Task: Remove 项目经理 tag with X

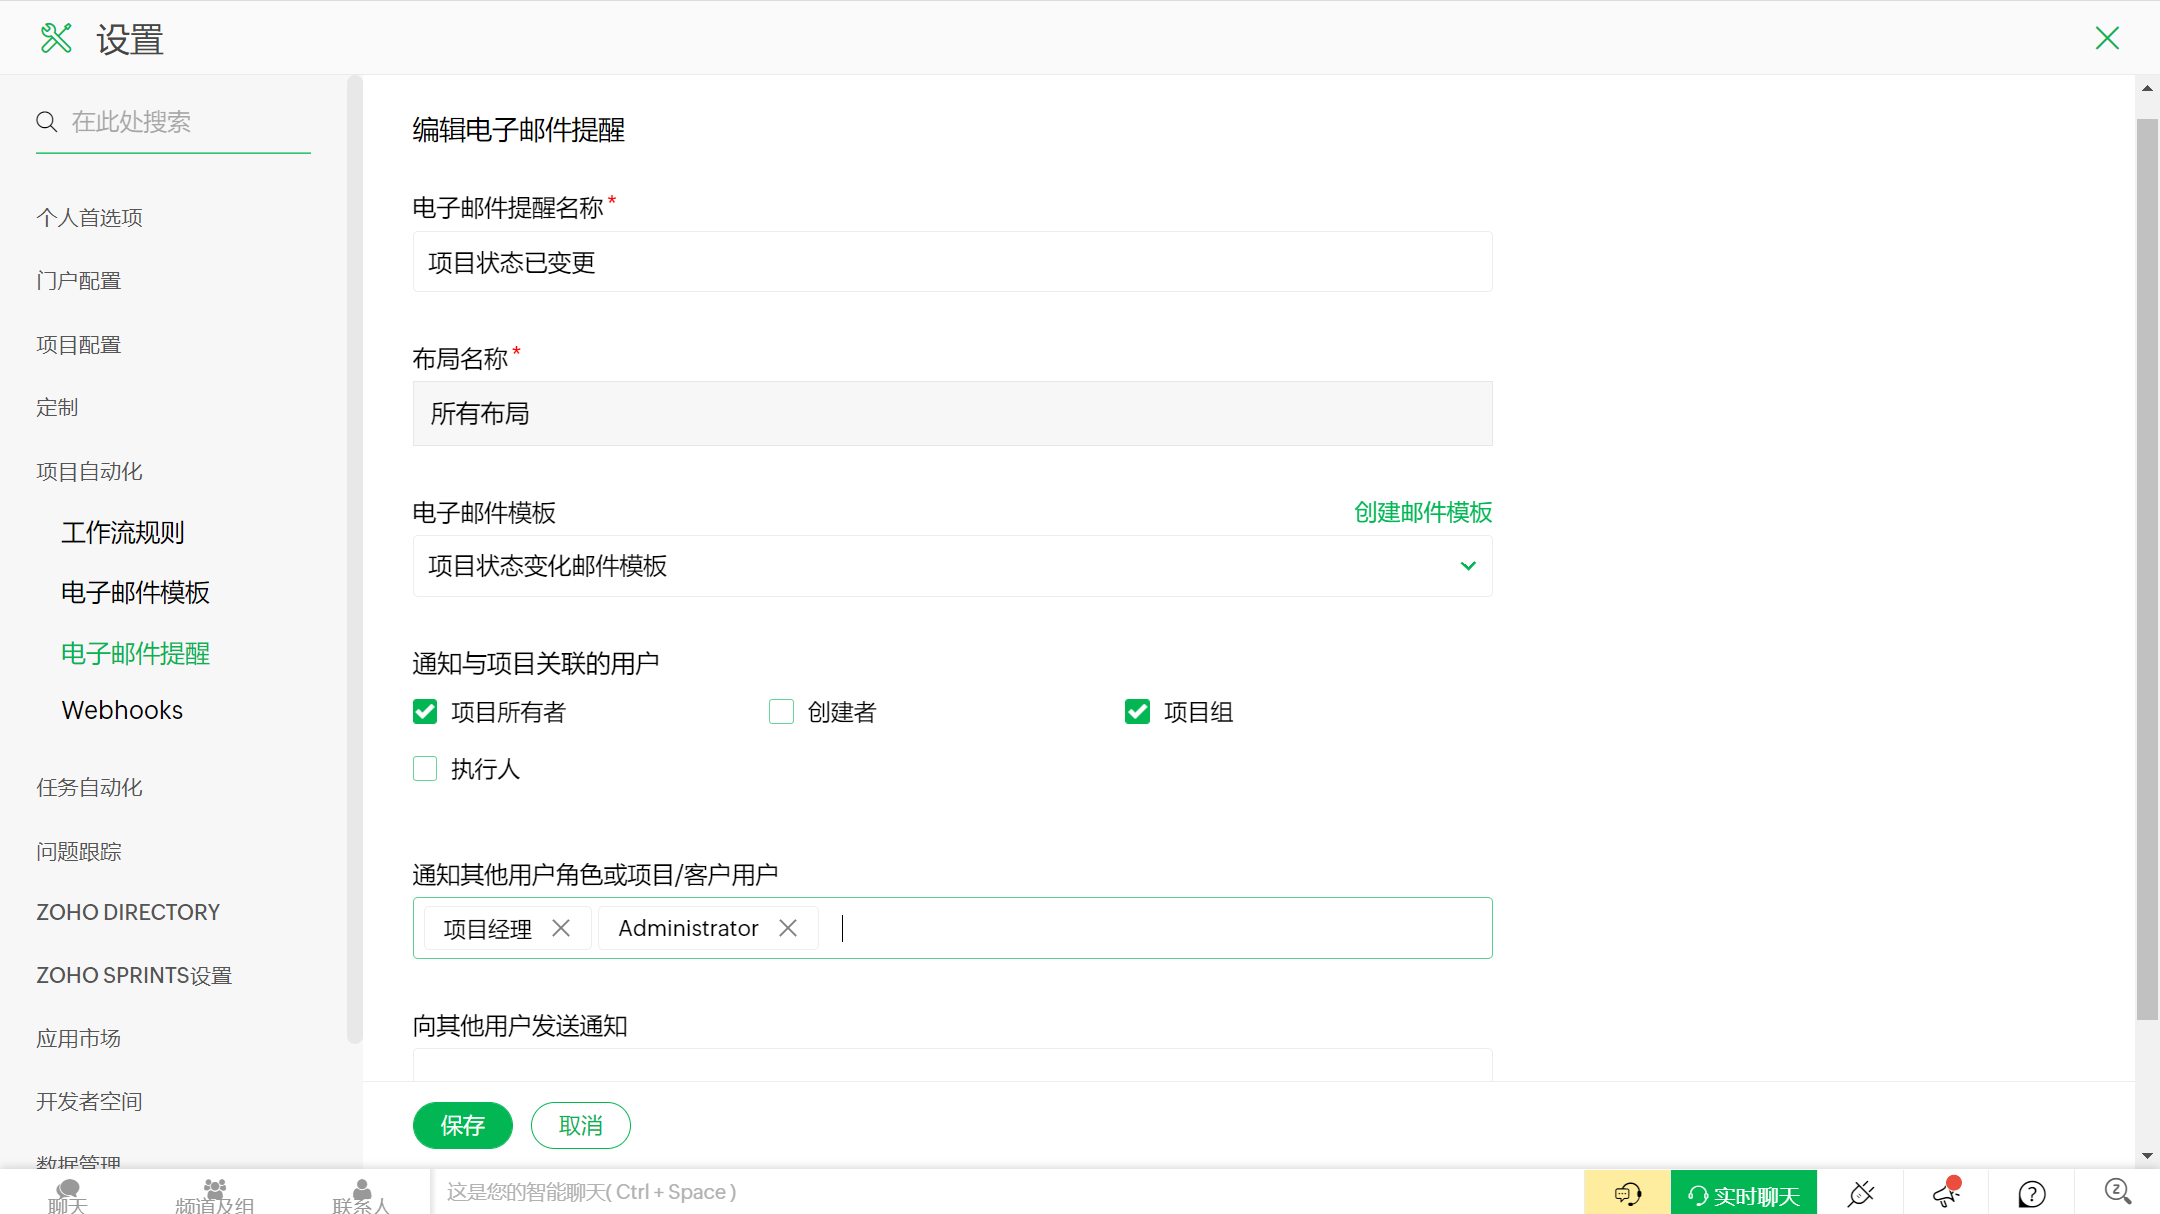Action: (x=561, y=928)
